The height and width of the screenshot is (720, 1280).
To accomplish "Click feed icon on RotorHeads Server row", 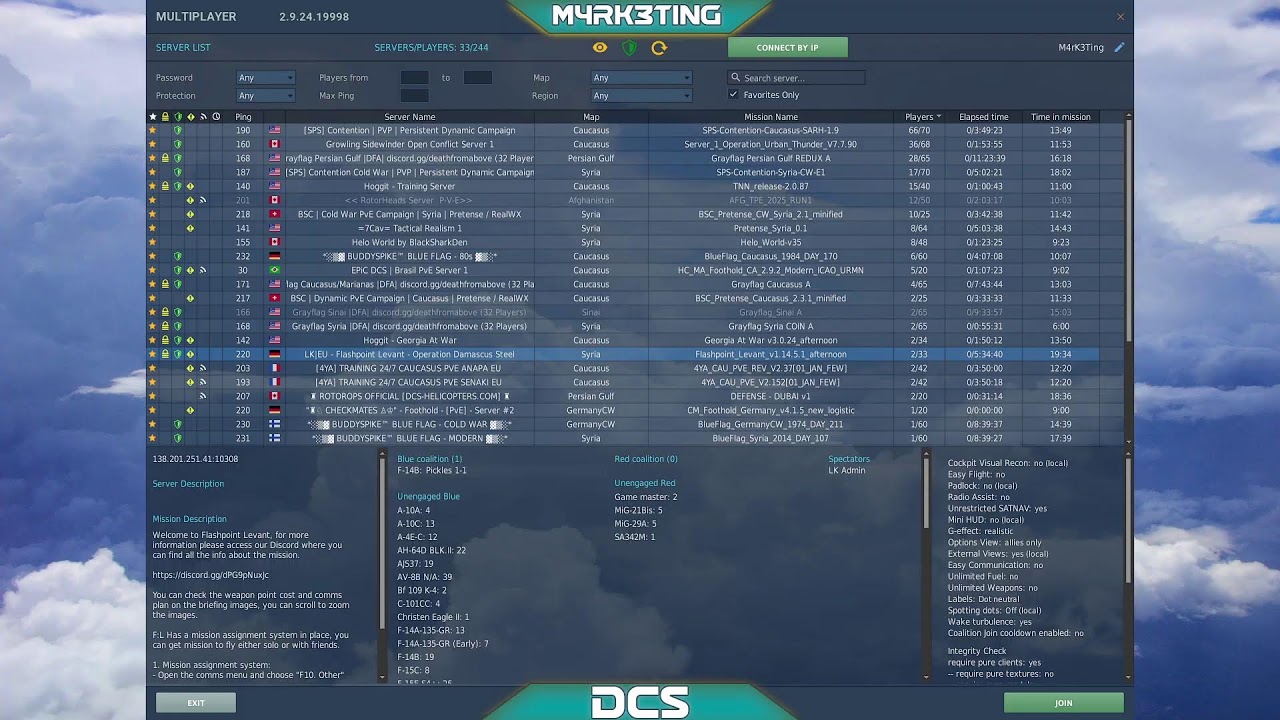I will pos(203,200).
